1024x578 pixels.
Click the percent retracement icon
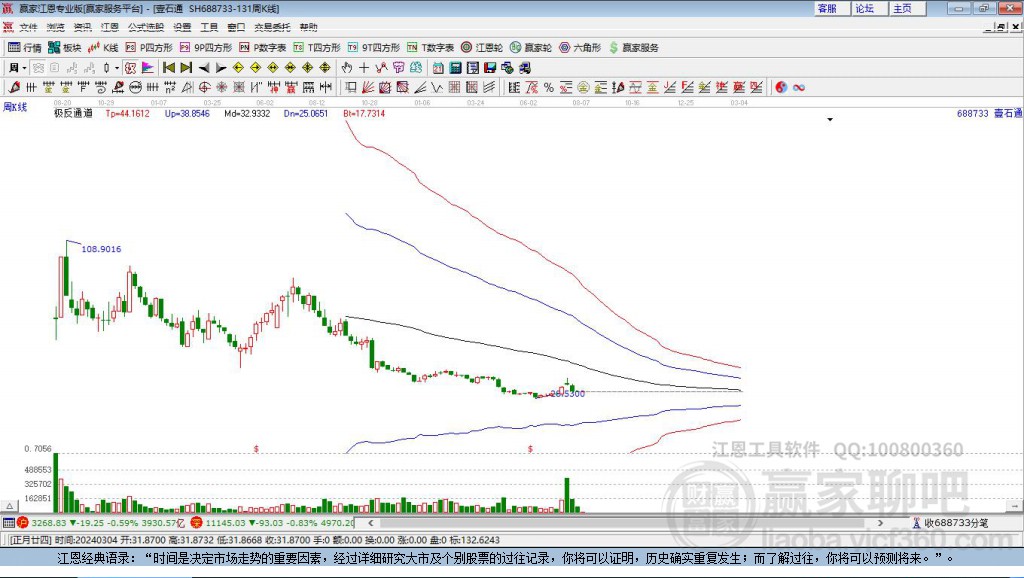click(549, 87)
